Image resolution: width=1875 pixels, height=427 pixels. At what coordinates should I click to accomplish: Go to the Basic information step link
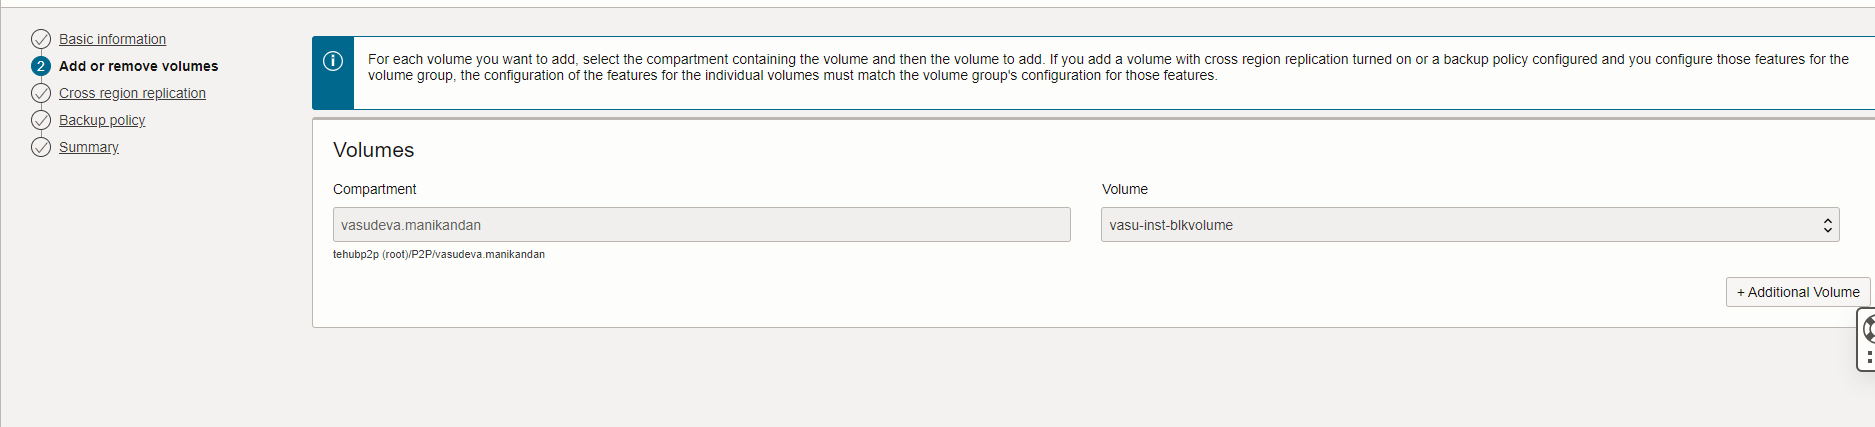[x=112, y=39]
